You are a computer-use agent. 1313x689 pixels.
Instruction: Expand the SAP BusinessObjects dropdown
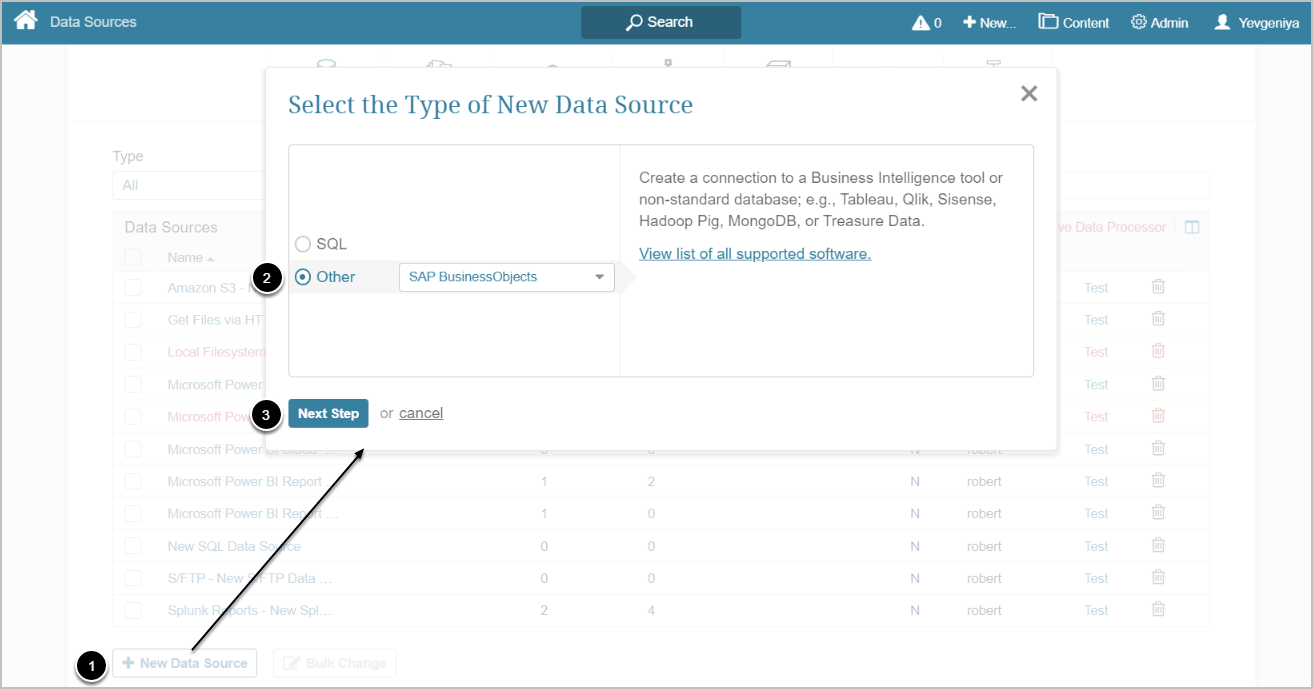pyautogui.click(x=506, y=277)
